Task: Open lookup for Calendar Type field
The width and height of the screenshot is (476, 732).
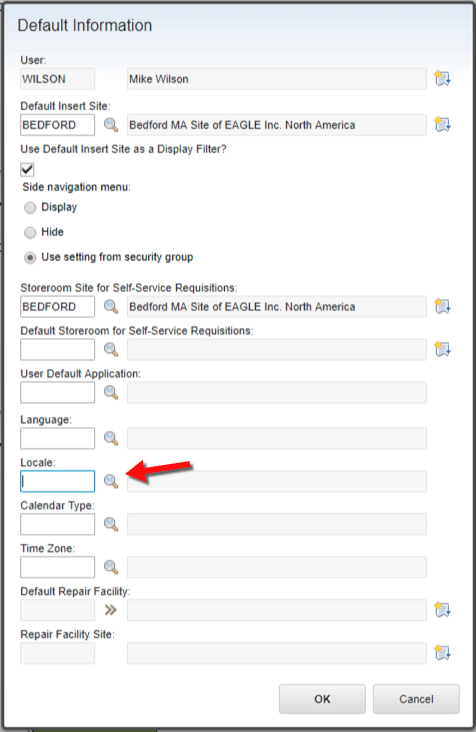Action: point(111,524)
